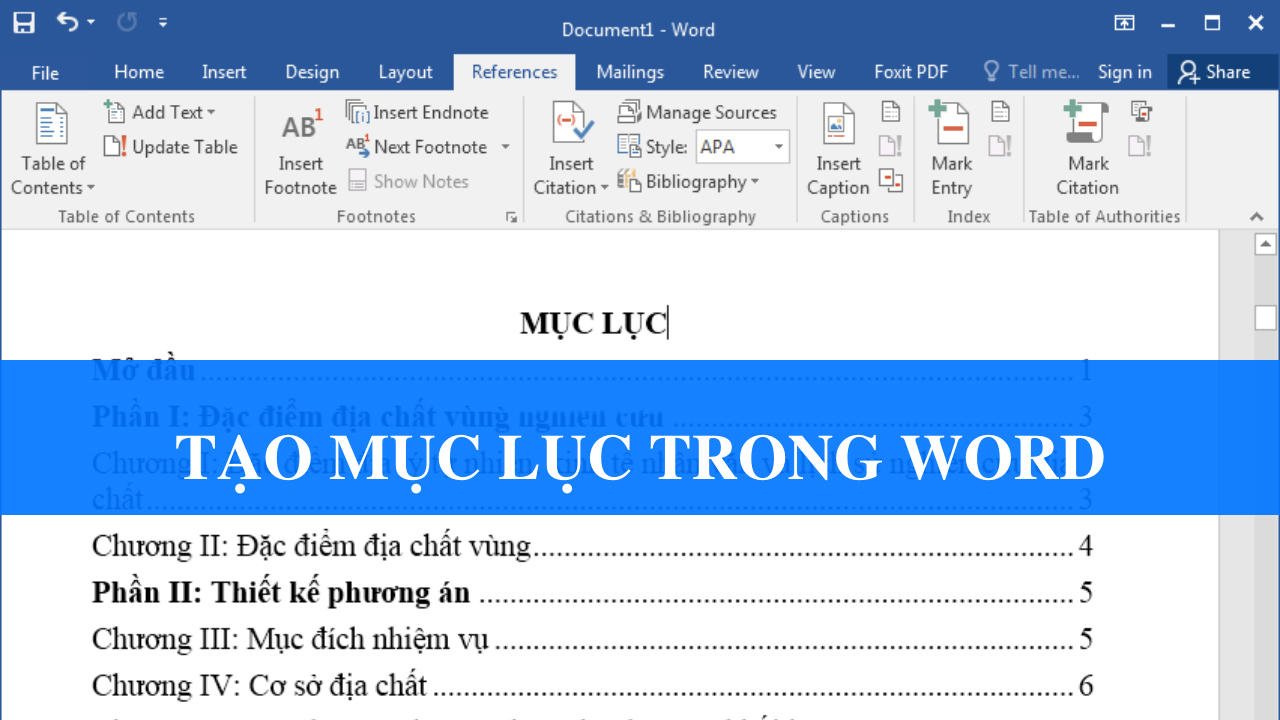This screenshot has width=1280, height=720.
Task: Open the File tab
Action: (45, 72)
